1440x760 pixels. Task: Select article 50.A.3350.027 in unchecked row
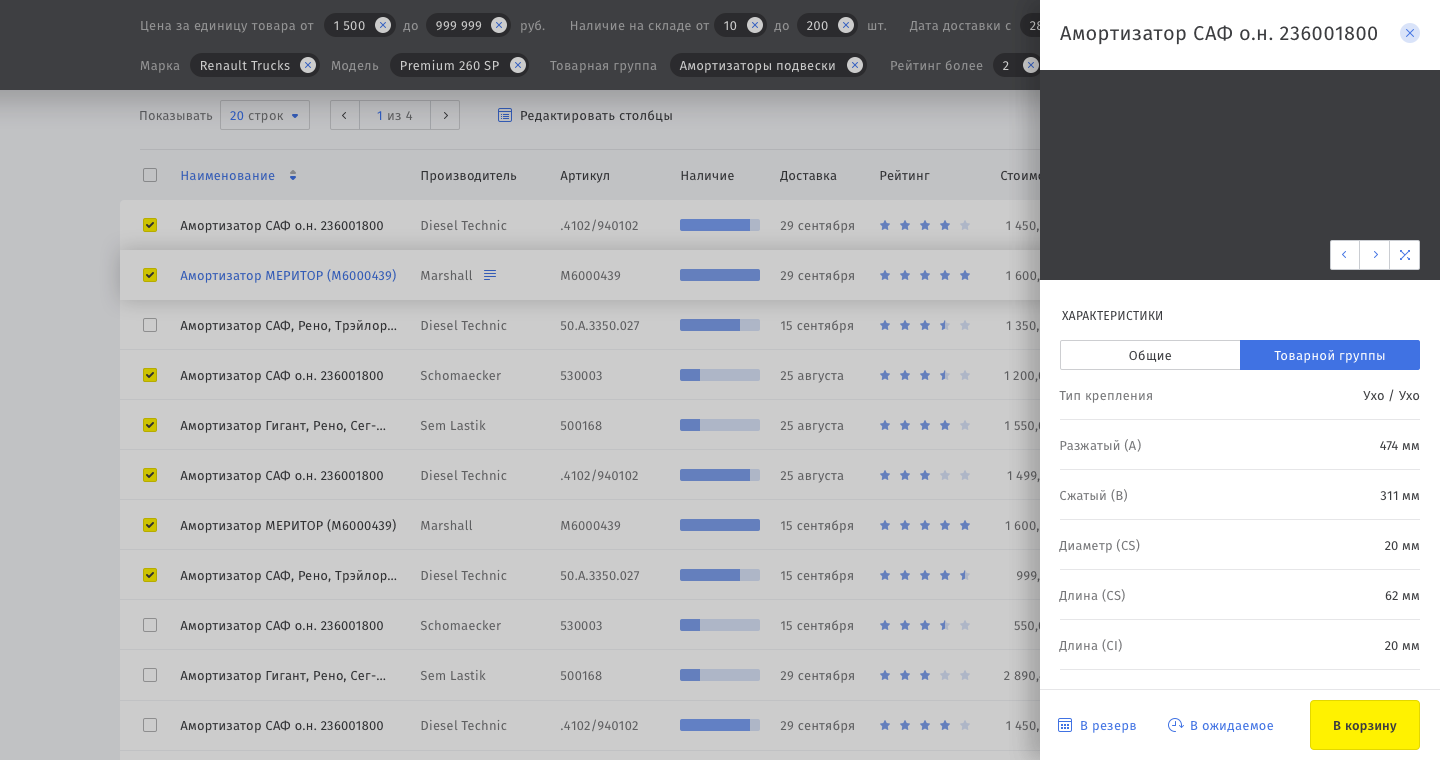(x=600, y=325)
